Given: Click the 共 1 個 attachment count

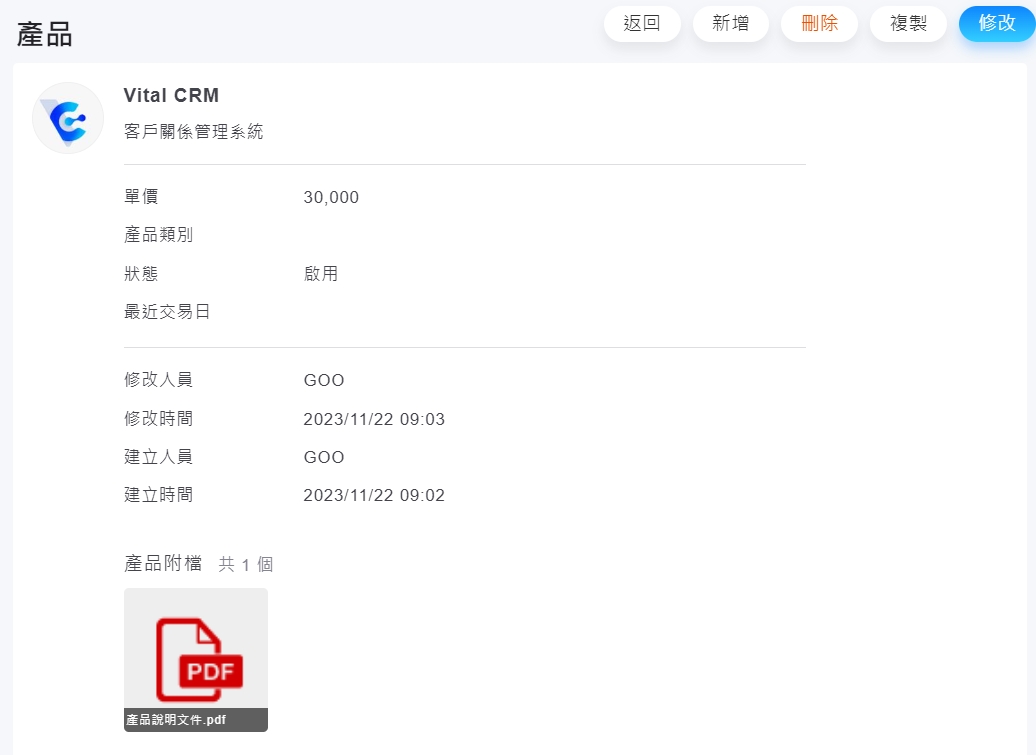Looking at the screenshot, I should click(x=245, y=564).
